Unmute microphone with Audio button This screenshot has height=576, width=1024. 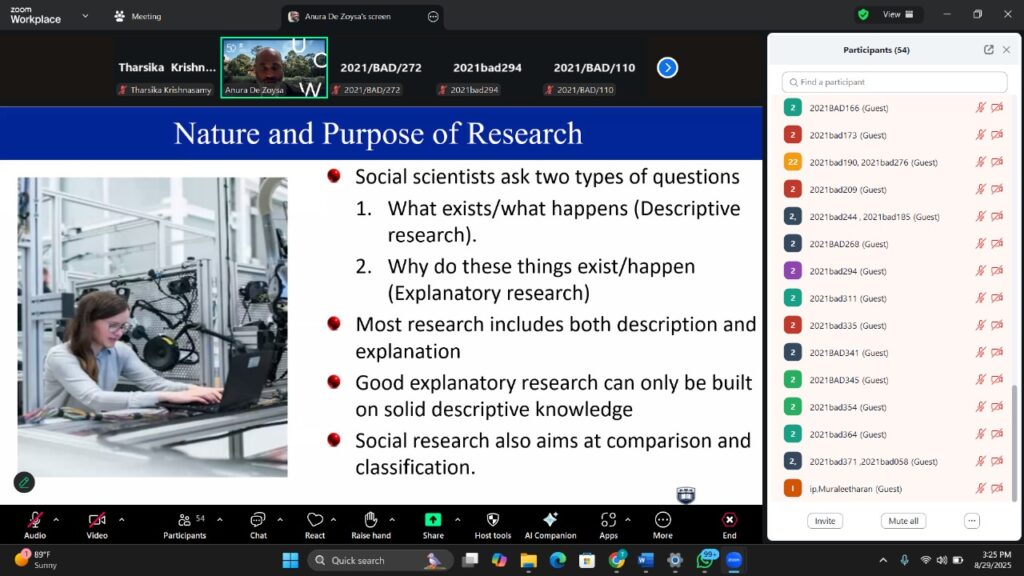click(35, 520)
